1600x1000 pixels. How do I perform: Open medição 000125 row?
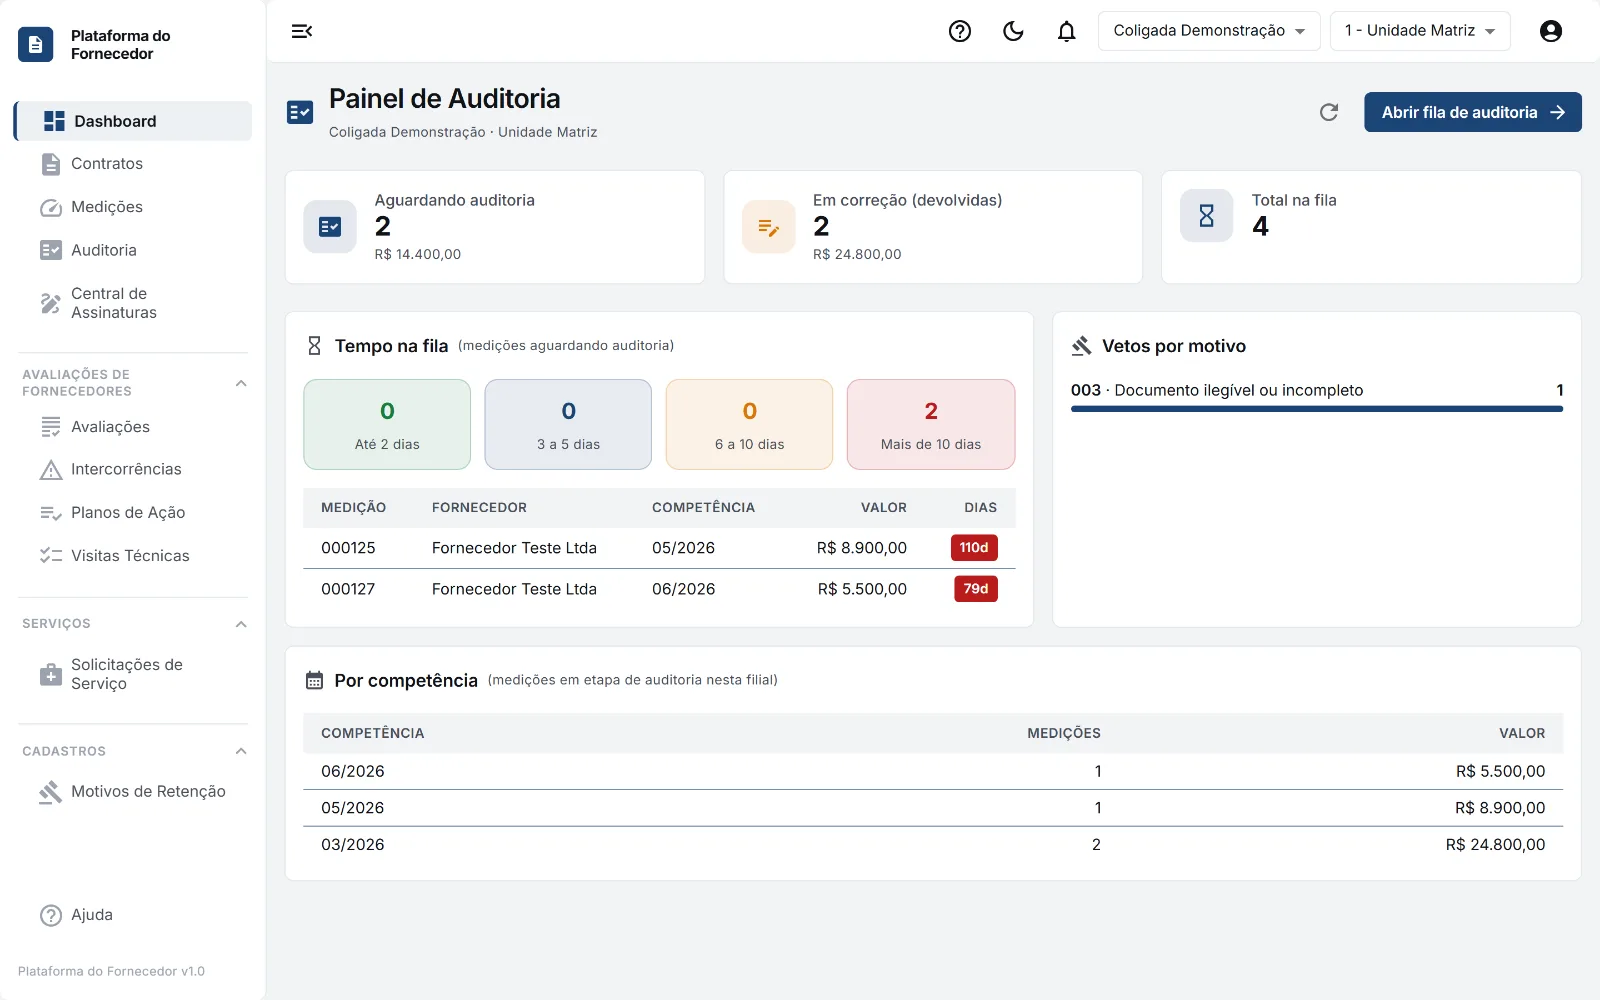(659, 548)
